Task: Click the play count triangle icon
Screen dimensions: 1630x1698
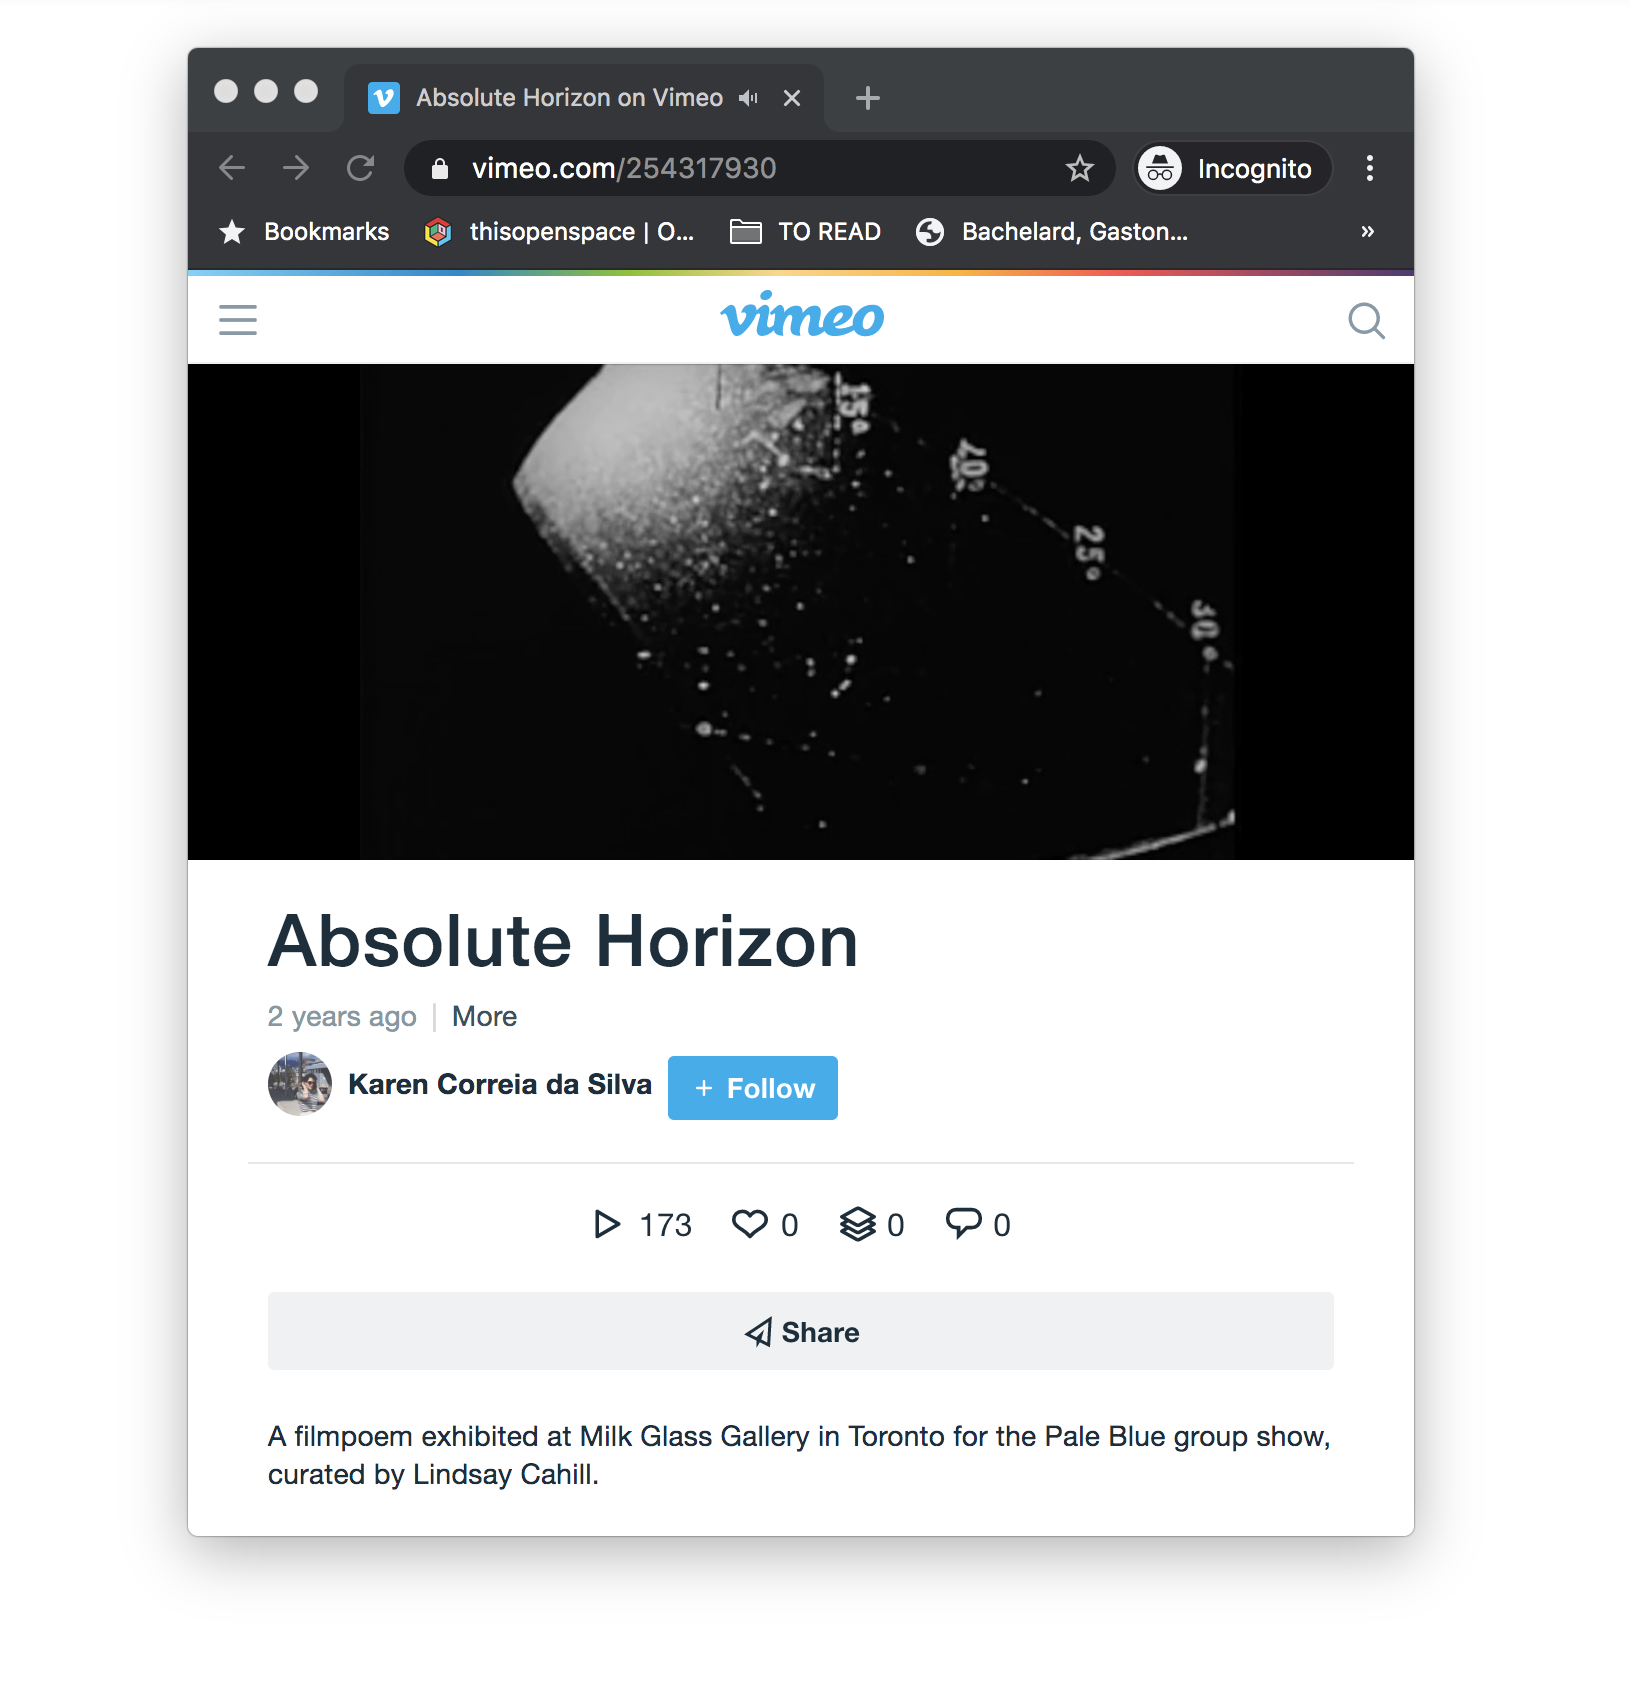Action: pos(607,1224)
